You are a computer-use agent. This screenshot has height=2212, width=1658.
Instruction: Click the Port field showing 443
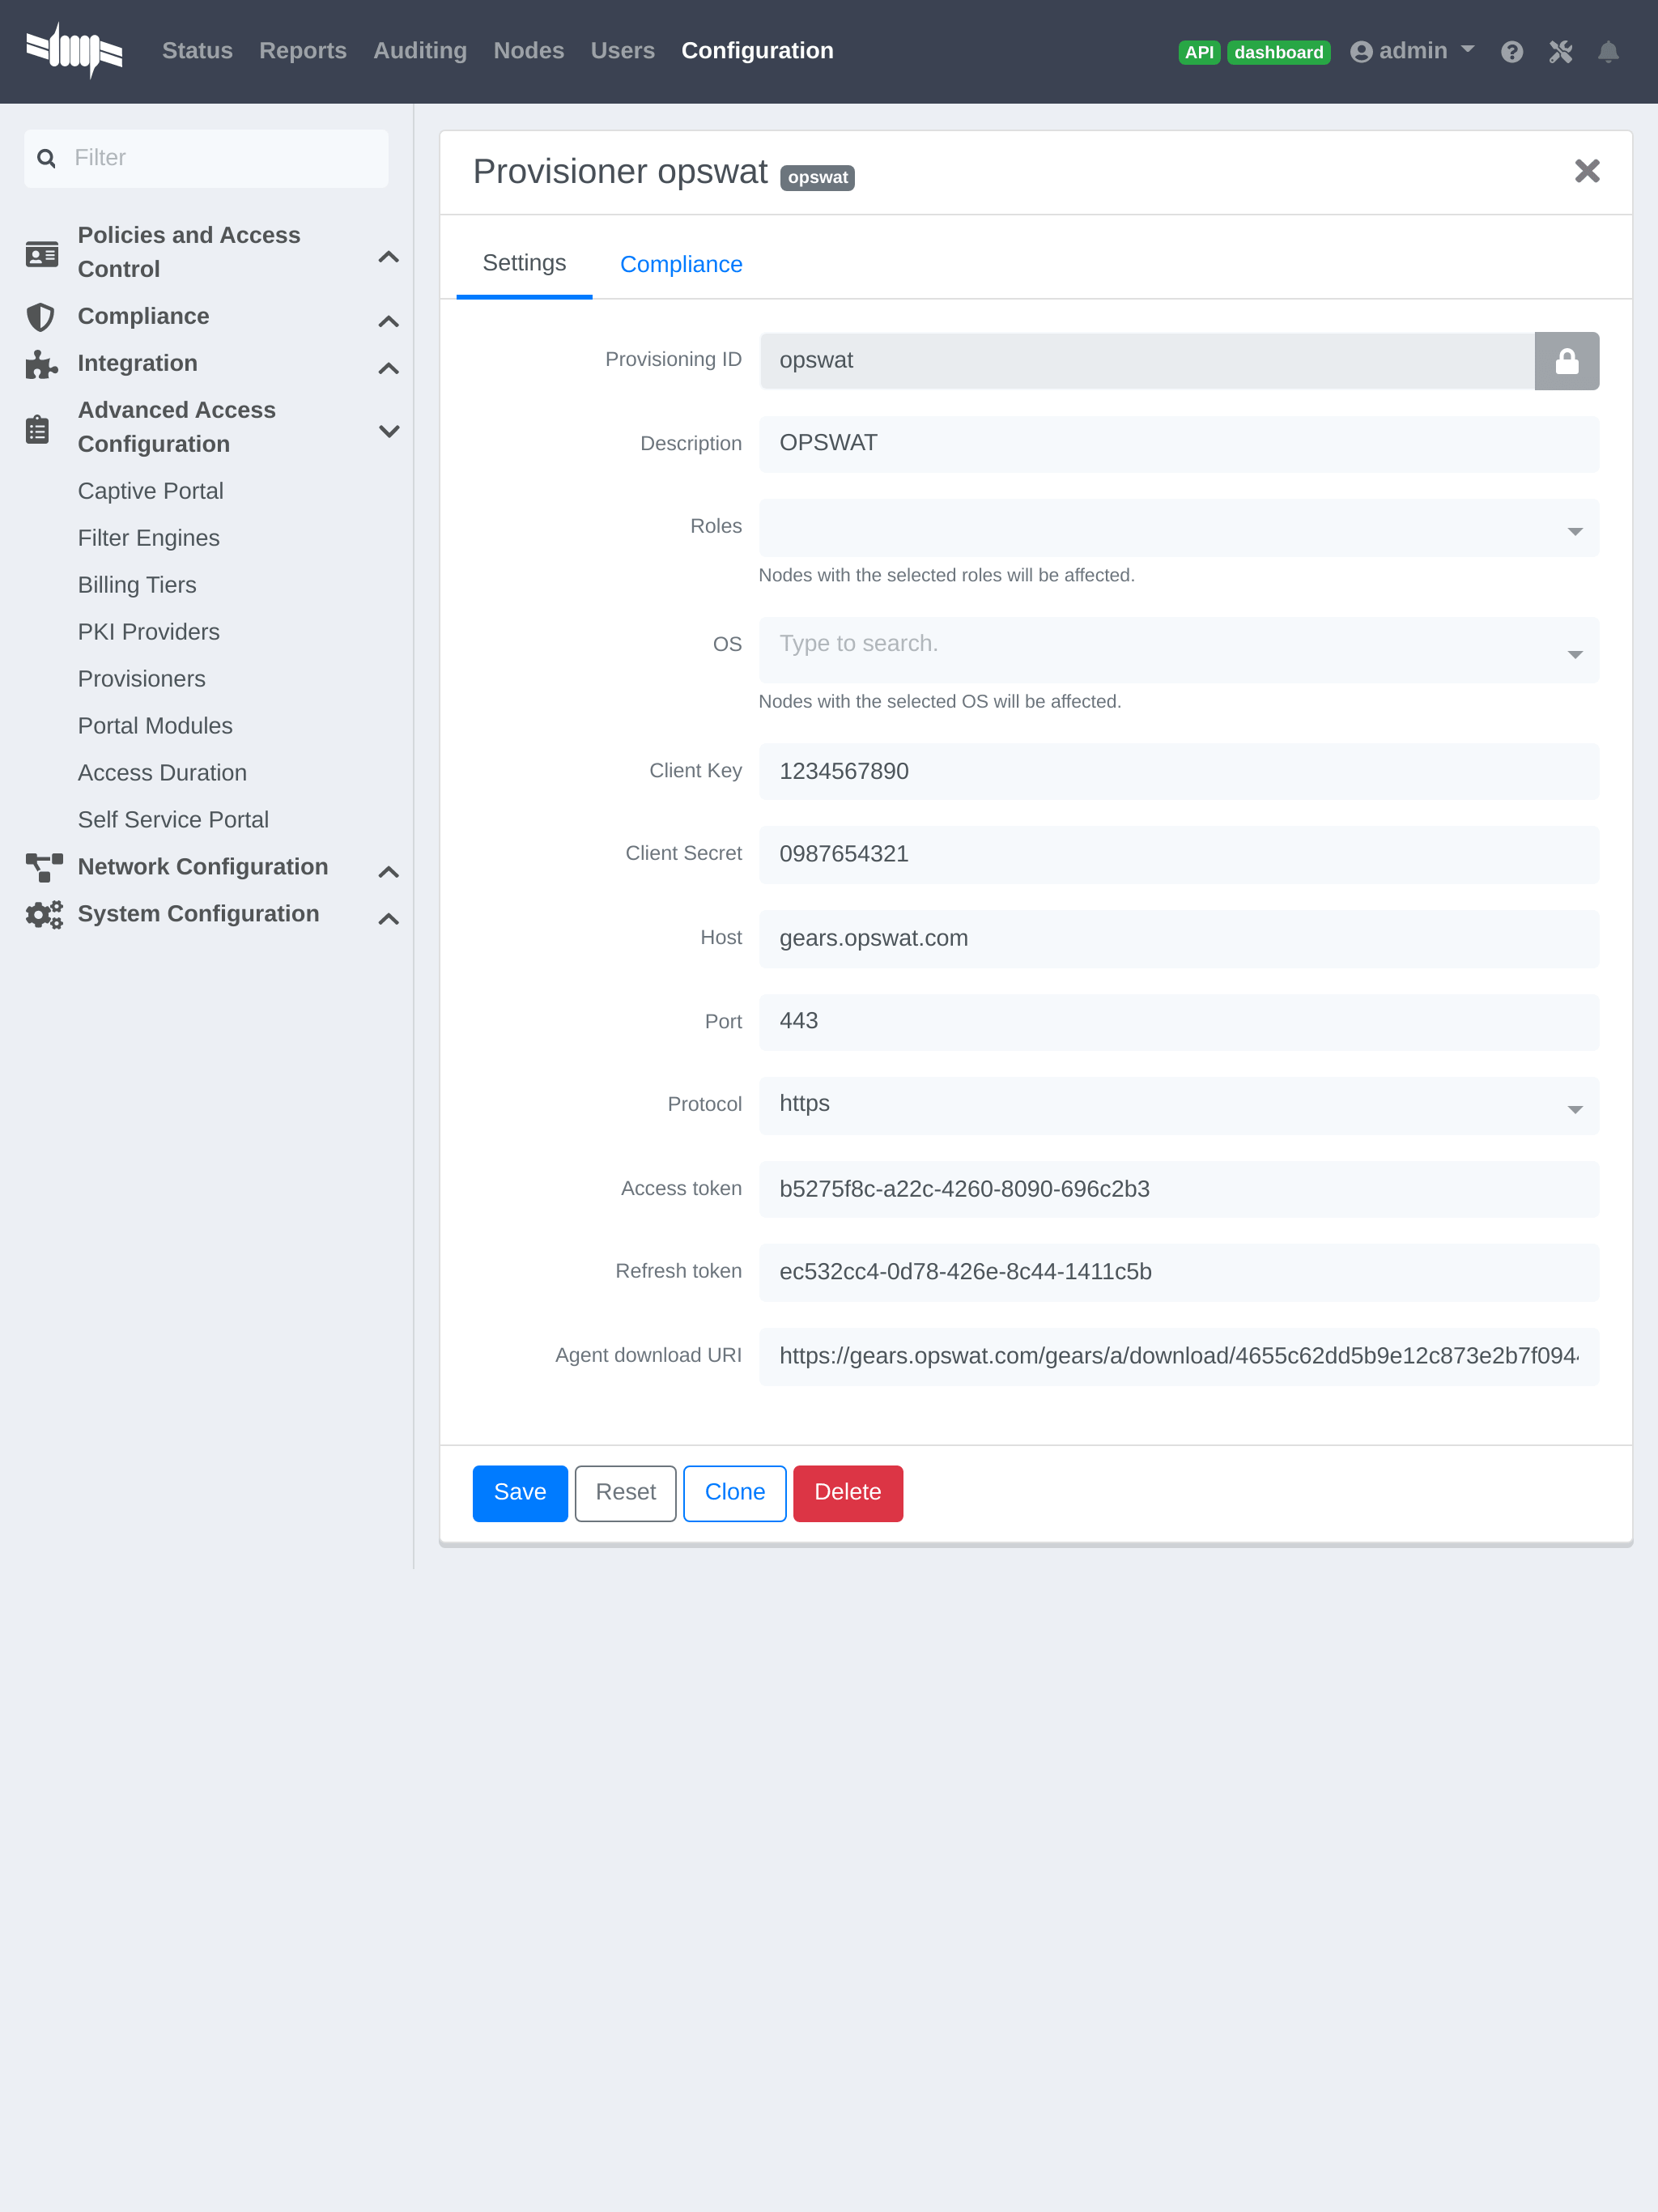pos(1178,1022)
